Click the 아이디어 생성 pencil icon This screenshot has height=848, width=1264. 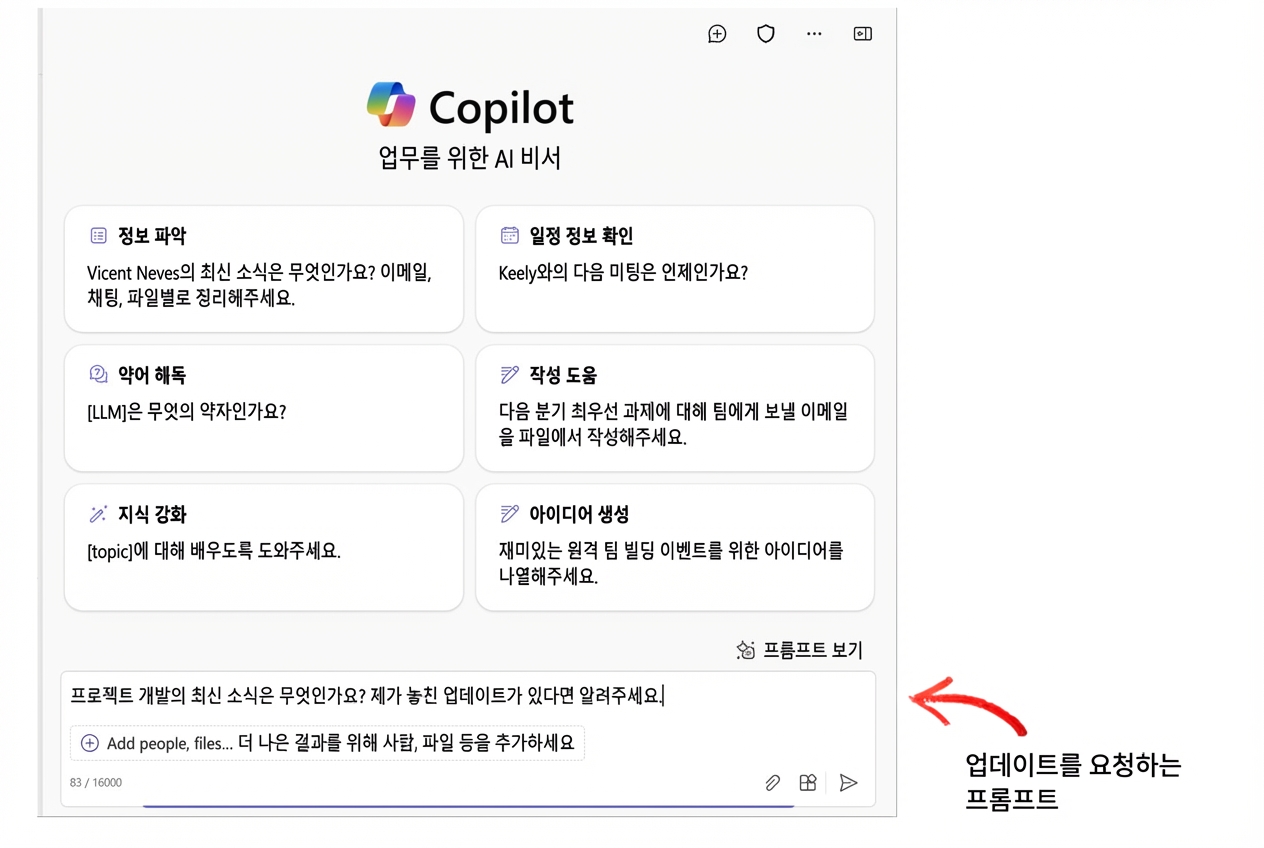pyautogui.click(x=510, y=514)
